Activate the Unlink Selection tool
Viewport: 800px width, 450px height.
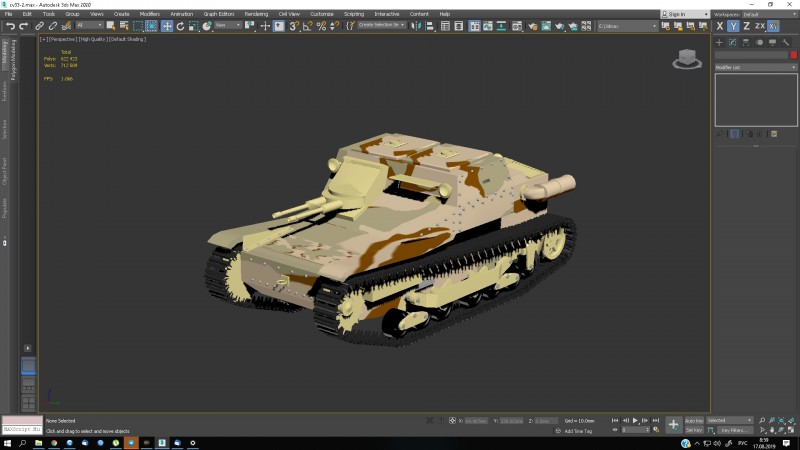click(x=53, y=26)
